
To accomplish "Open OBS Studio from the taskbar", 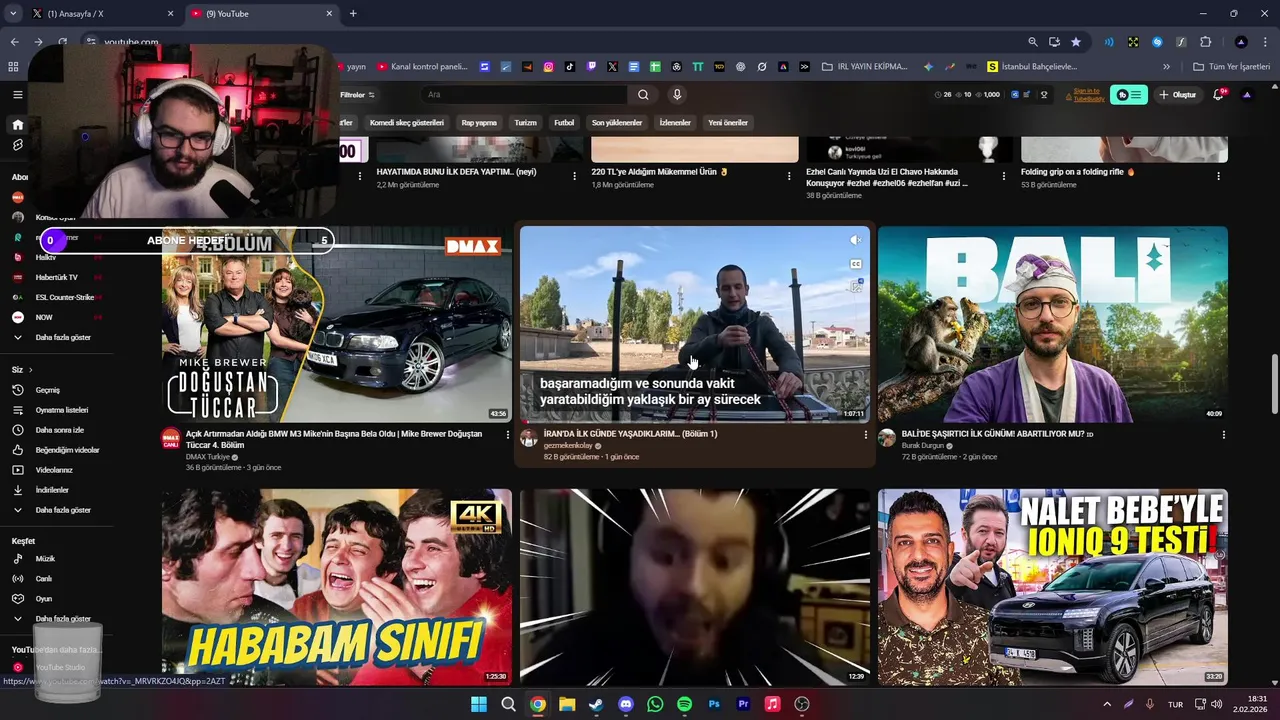I will pos(802,704).
